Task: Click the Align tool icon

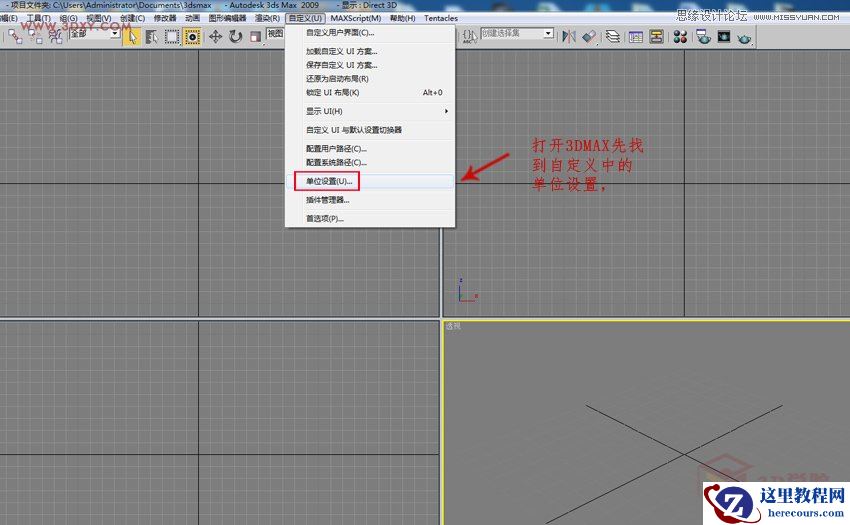Action: (589, 36)
